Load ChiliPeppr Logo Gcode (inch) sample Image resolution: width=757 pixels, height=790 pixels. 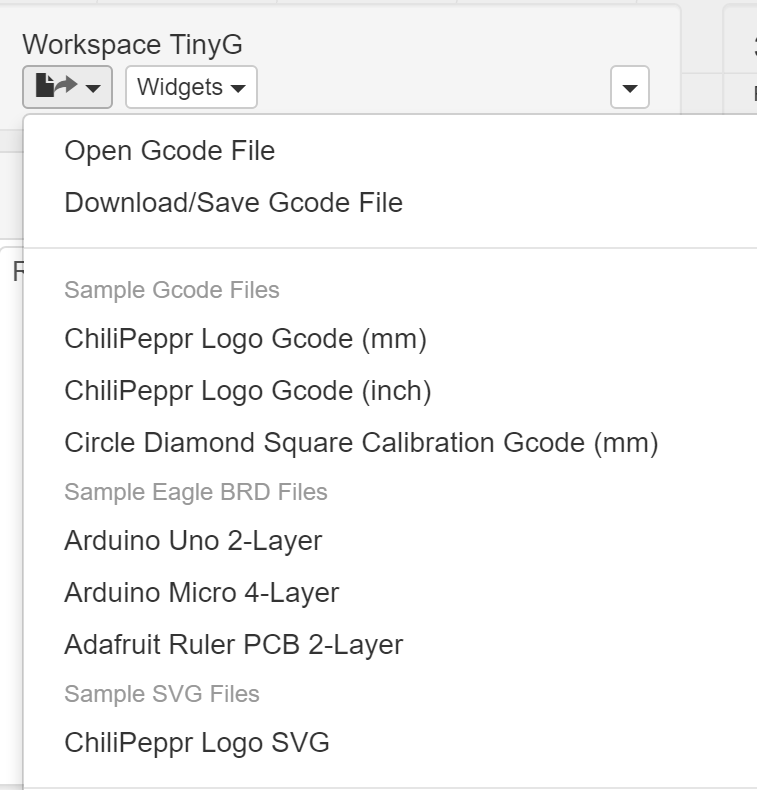coord(247,391)
